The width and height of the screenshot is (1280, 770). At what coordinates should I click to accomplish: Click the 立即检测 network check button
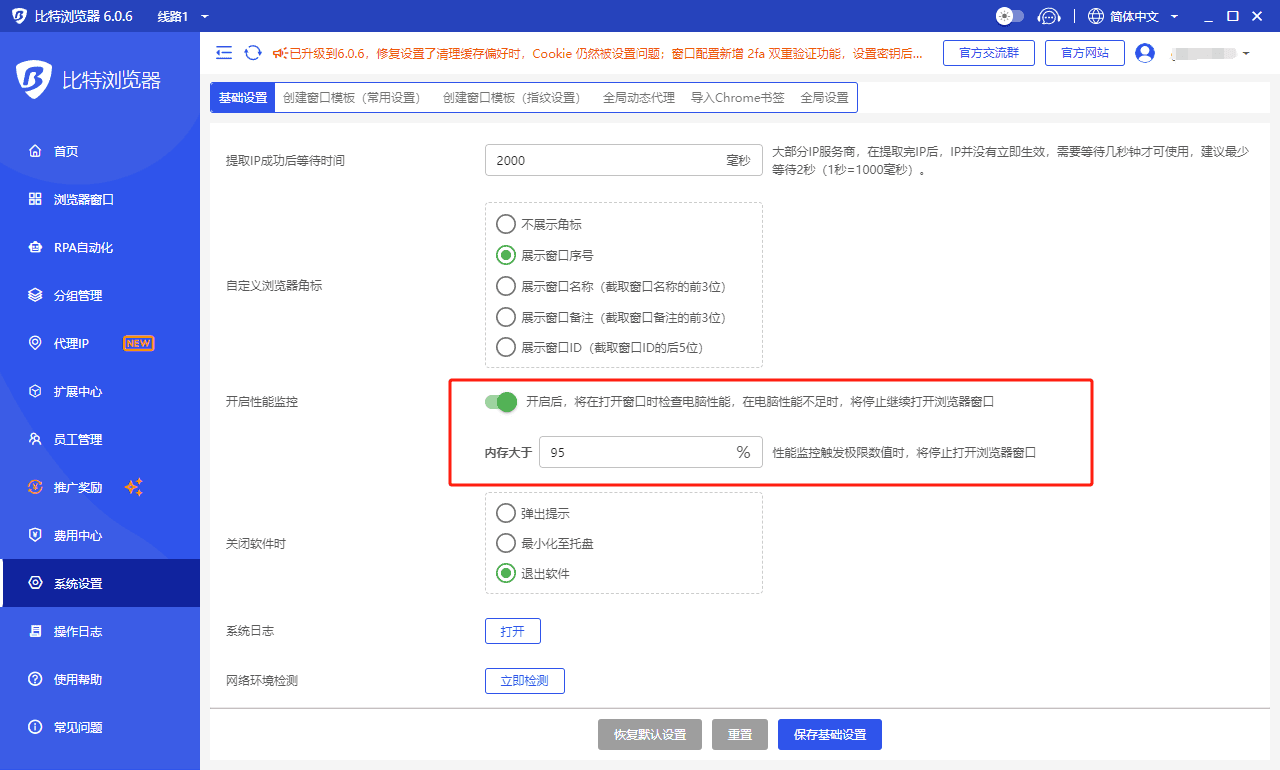525,681
